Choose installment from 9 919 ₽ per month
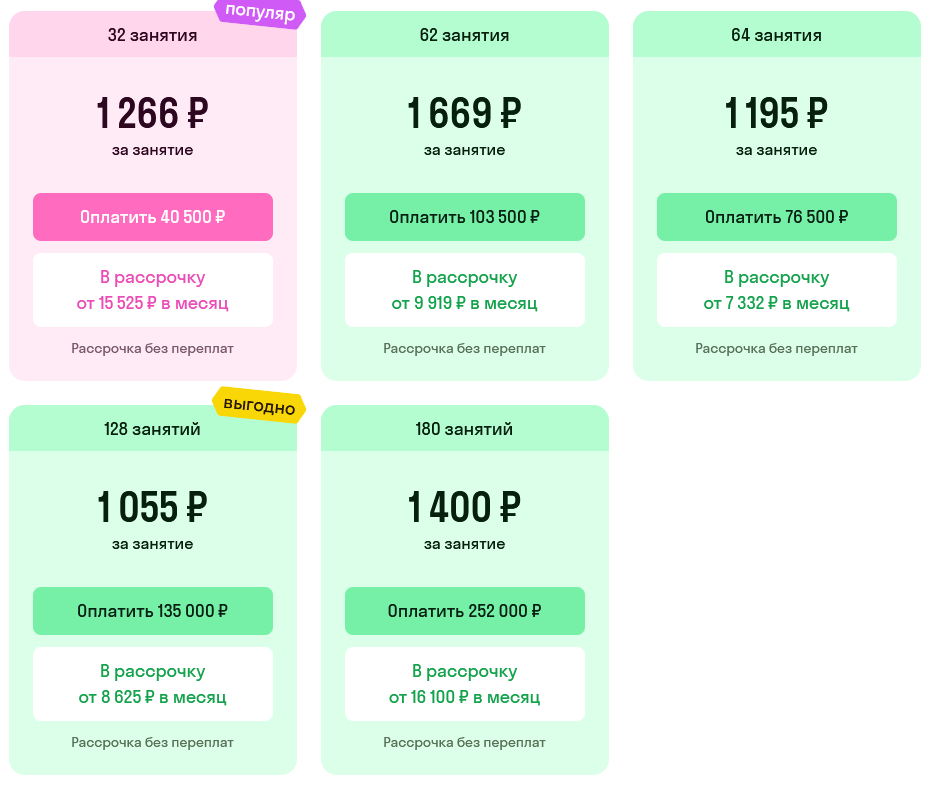This screenshot has width=932, height=785. click(x=465, y=290)
